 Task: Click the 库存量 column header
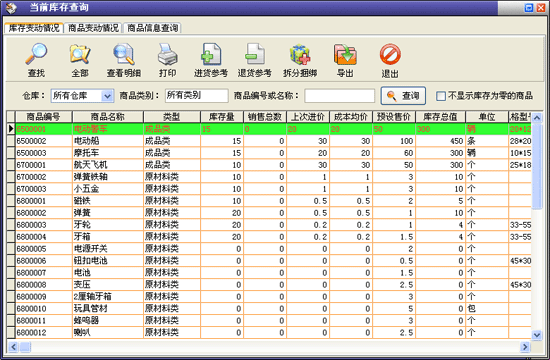pyautogui.click(x=222, y=116)
